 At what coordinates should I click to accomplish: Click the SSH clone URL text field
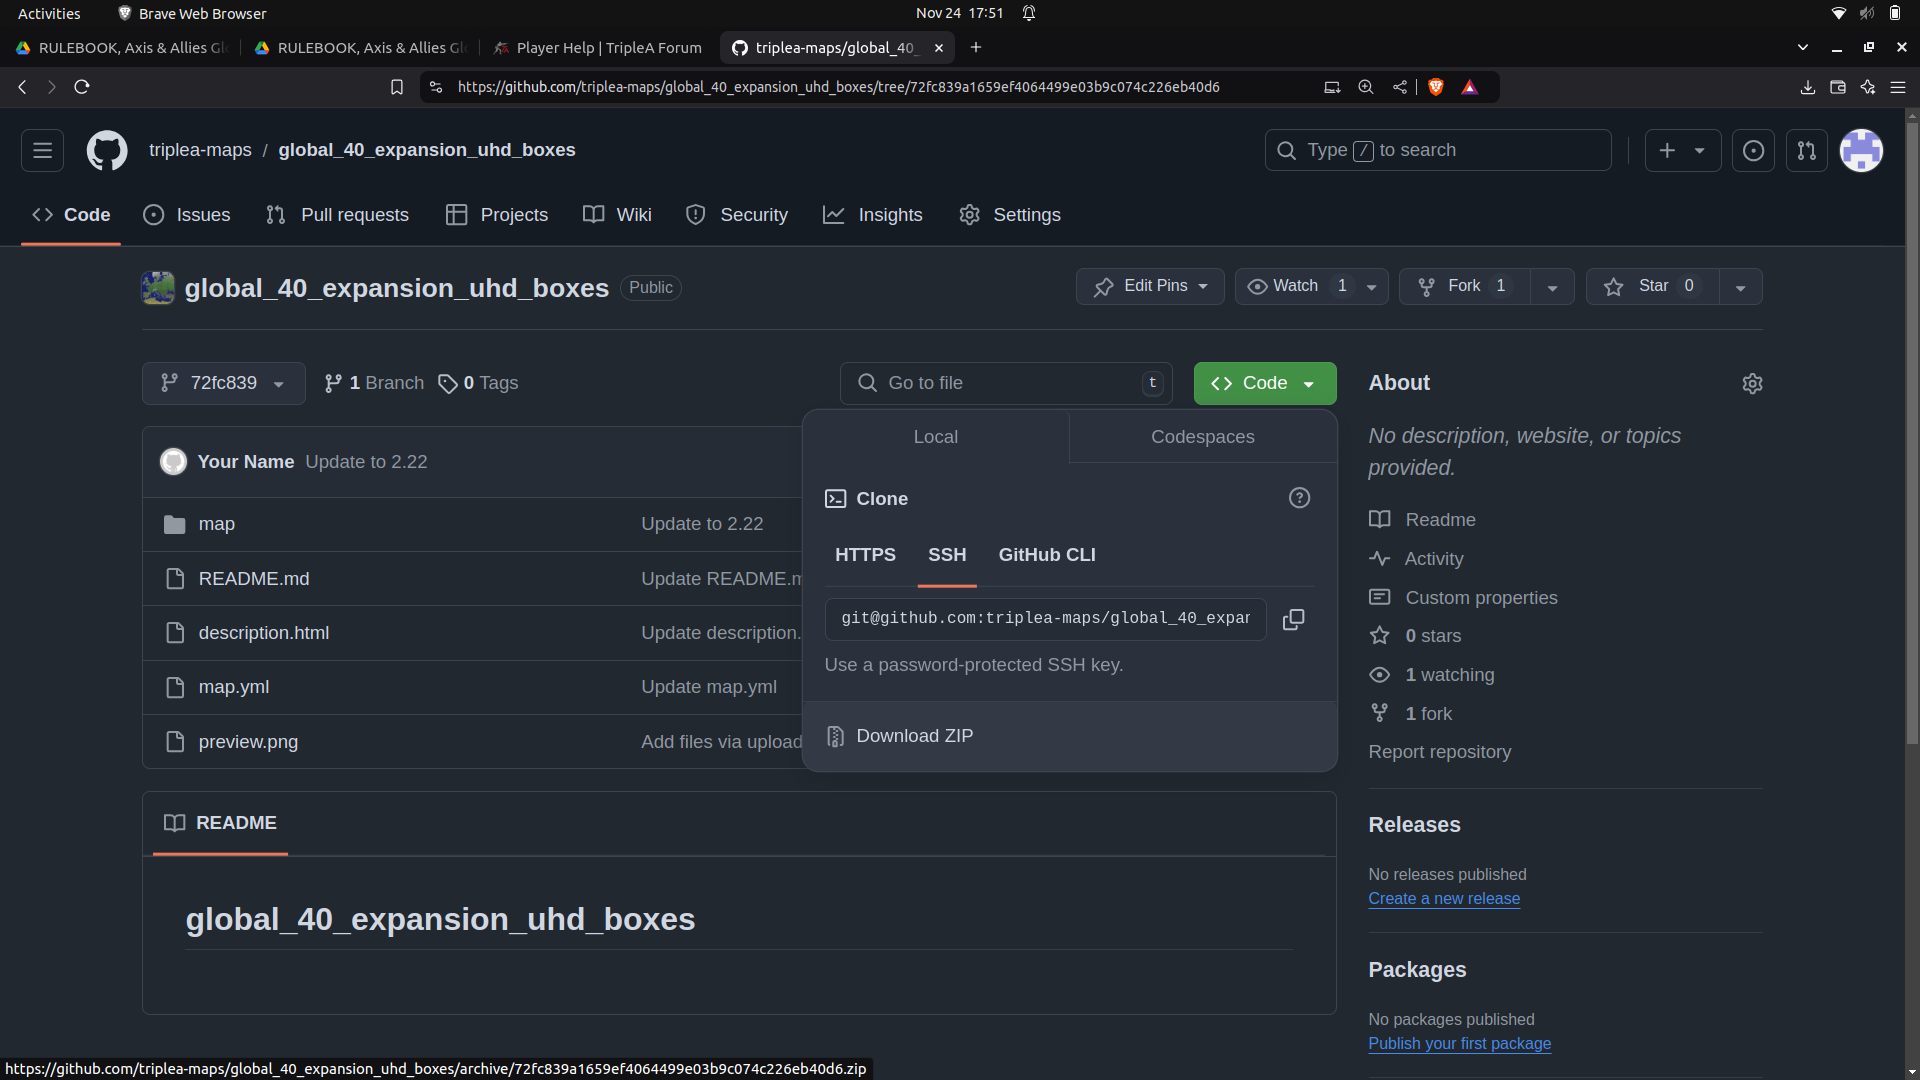(x=1045, y=619)
